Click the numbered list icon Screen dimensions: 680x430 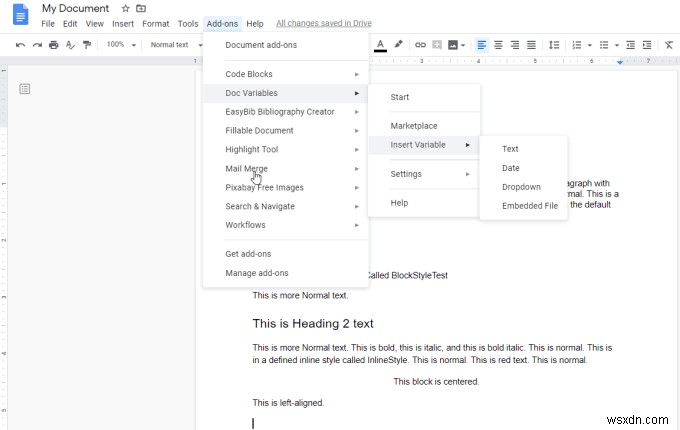(x=576, y=45)
